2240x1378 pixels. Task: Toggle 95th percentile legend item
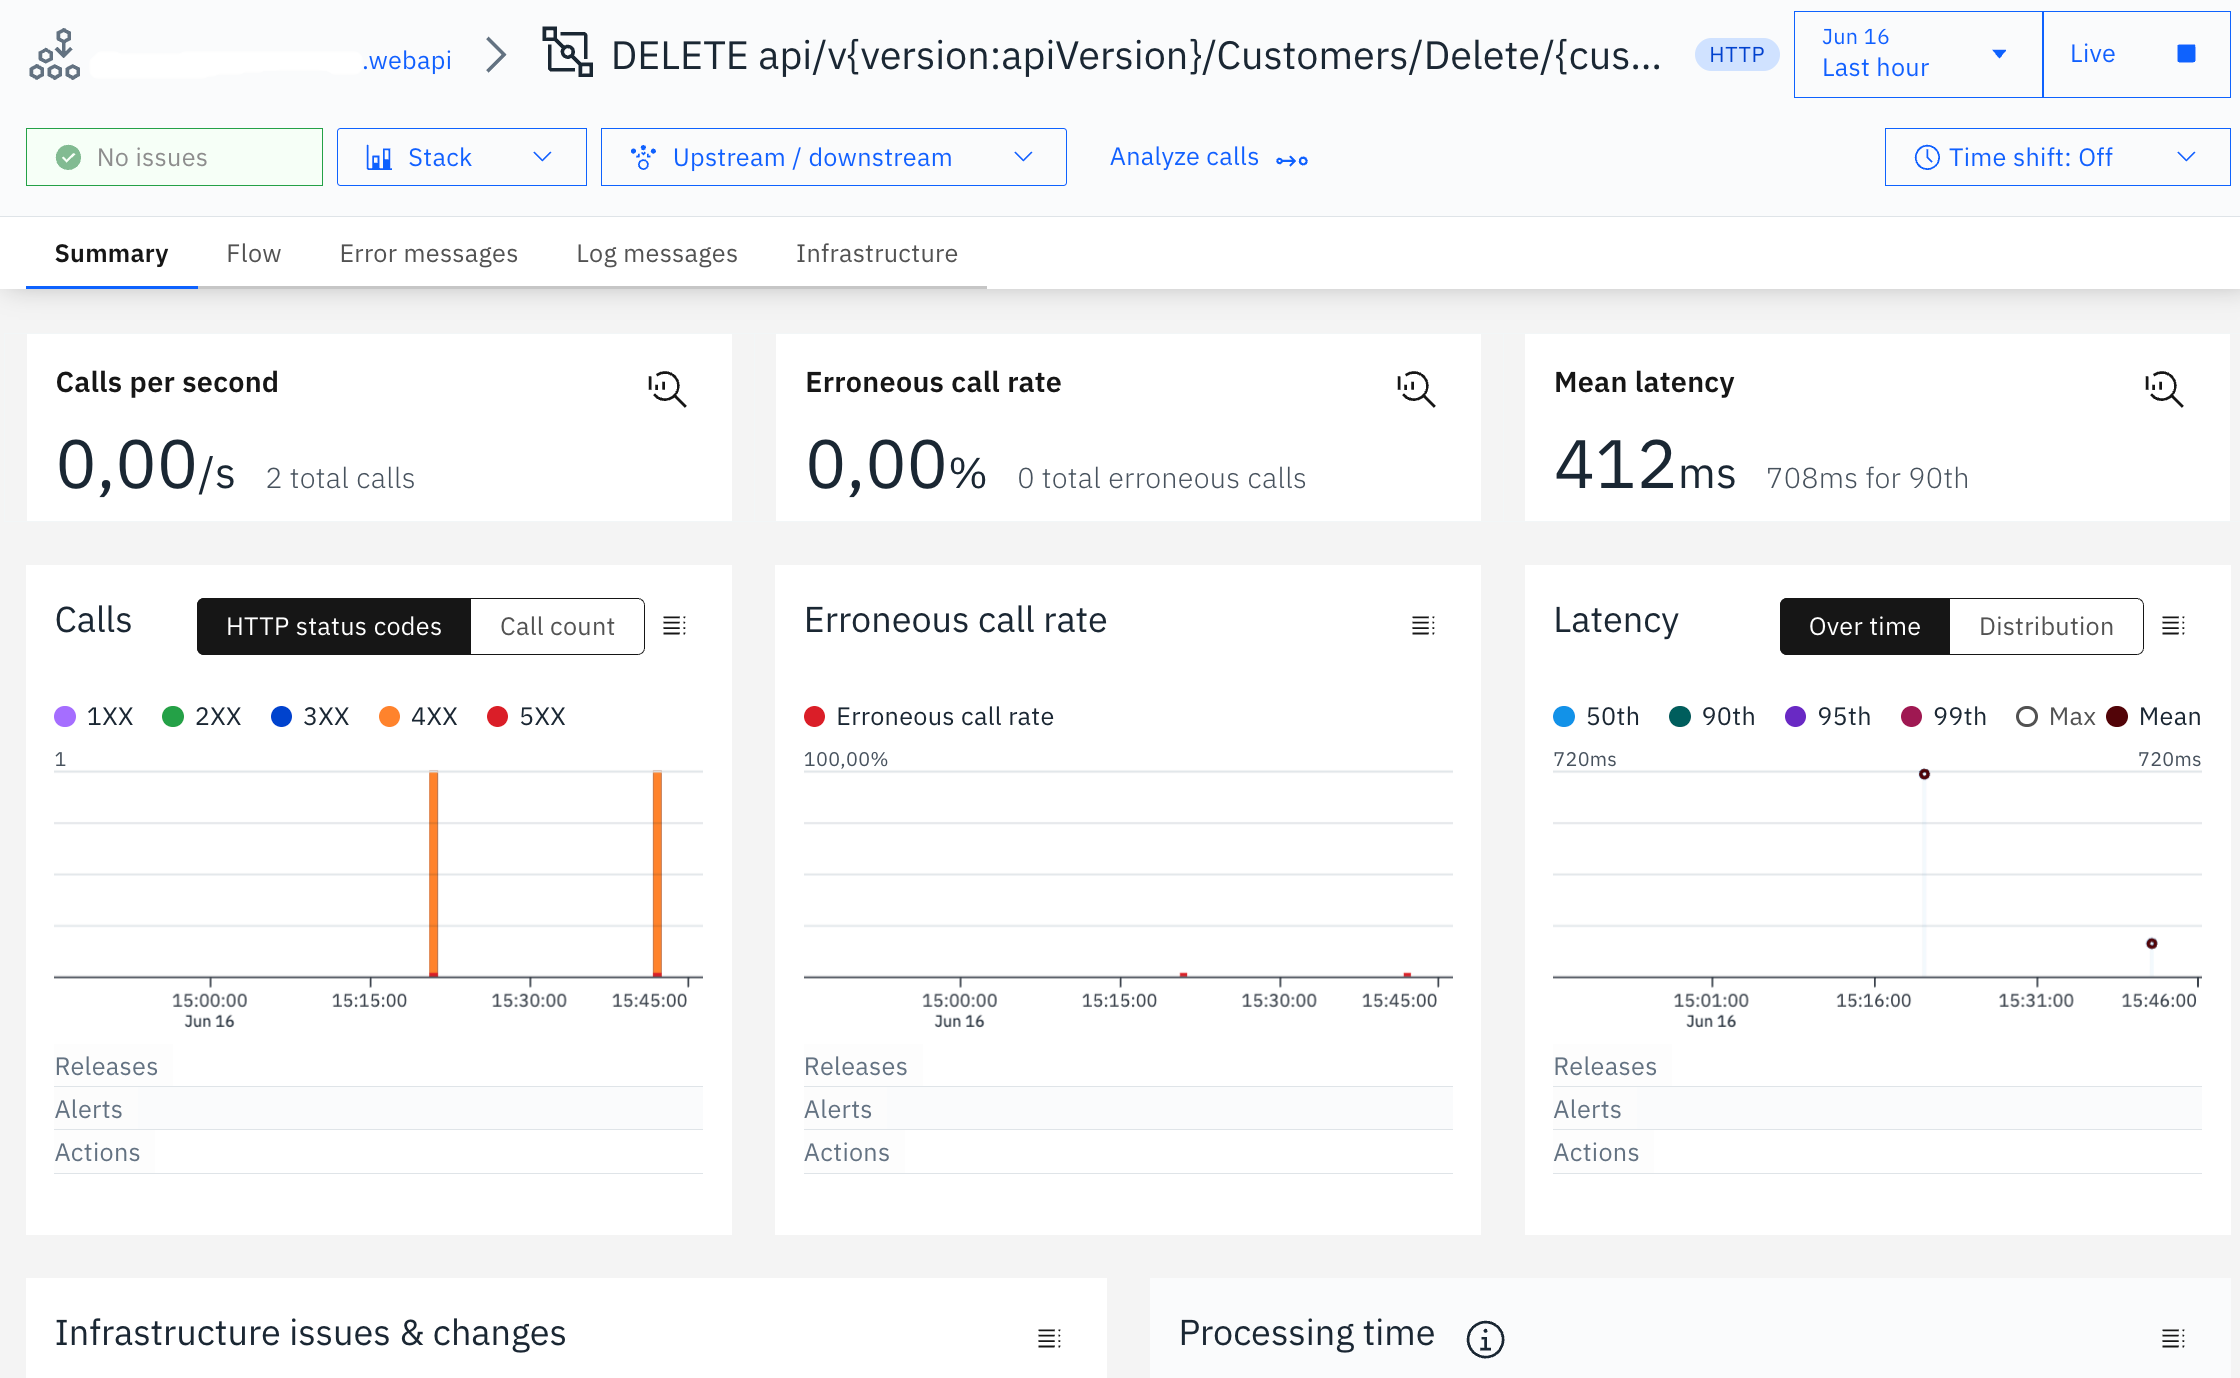coord(1828,716)
